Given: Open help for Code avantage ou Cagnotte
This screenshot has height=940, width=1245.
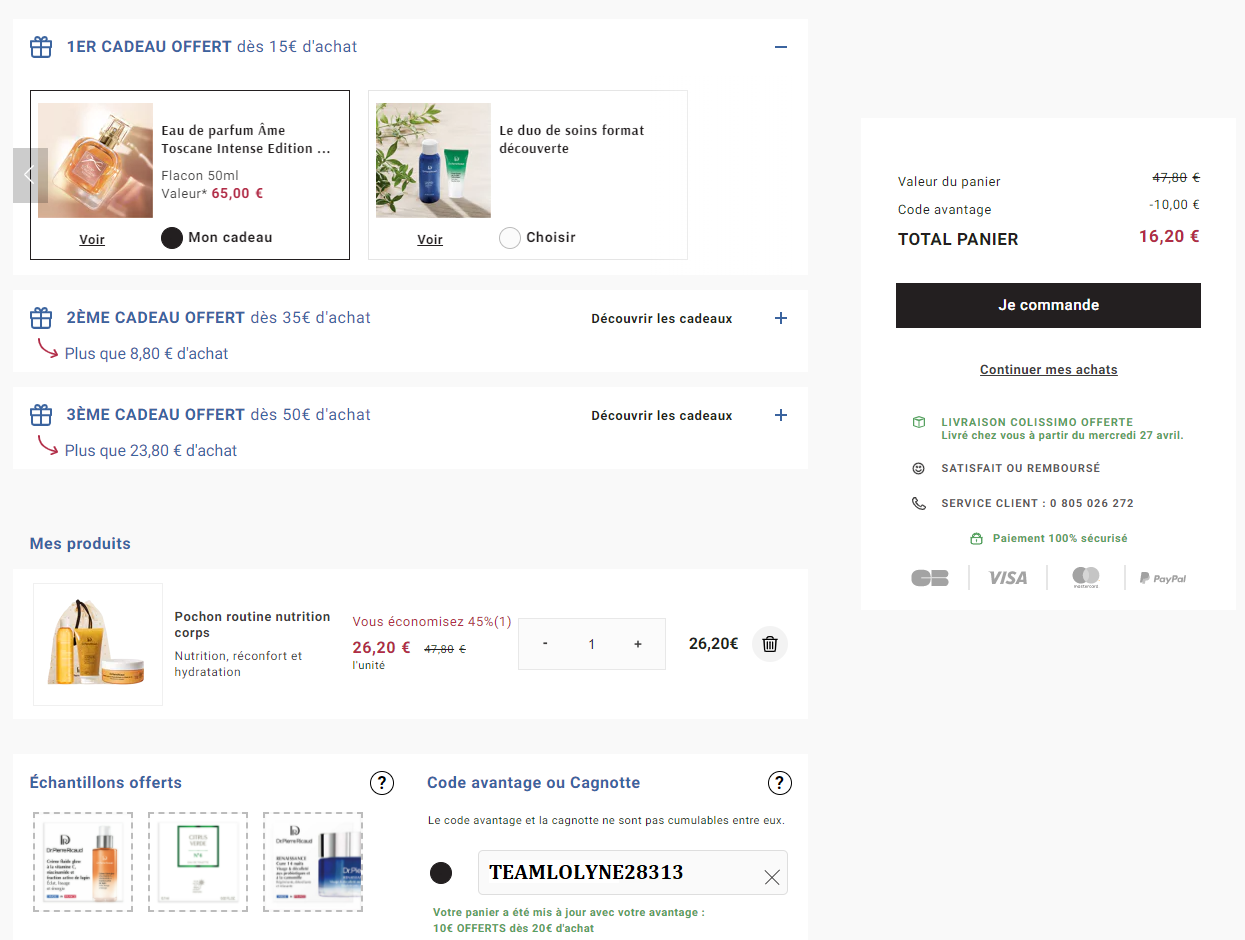Looking at the screenshot, I should click(x=780, y=783).
